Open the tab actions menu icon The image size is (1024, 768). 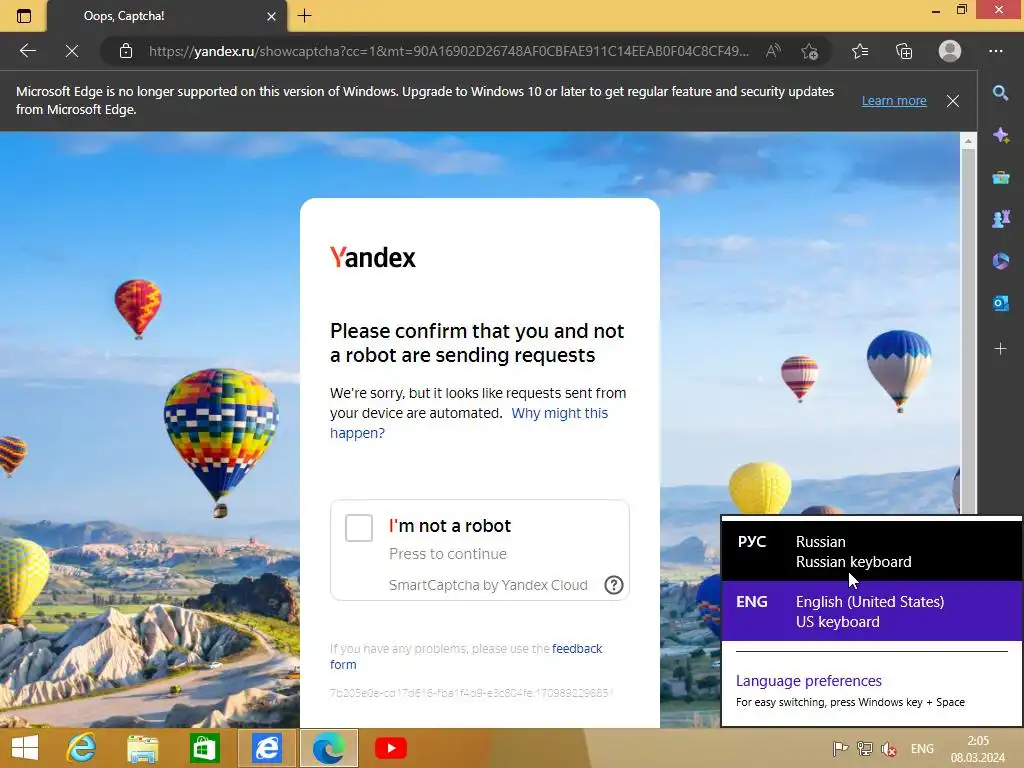(24, 16)
